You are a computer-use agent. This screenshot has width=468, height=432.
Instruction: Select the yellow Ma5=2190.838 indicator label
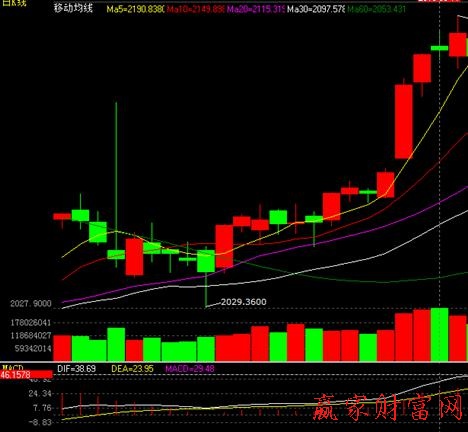point(135,9)
